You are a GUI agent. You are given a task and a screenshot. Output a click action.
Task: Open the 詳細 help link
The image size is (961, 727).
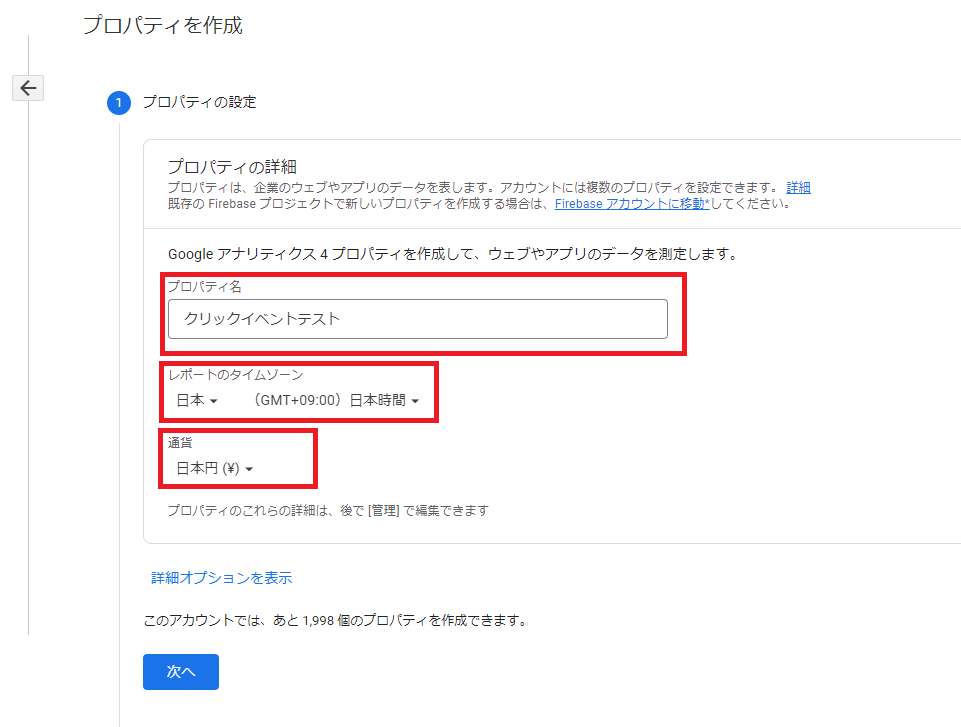(798, 188)
